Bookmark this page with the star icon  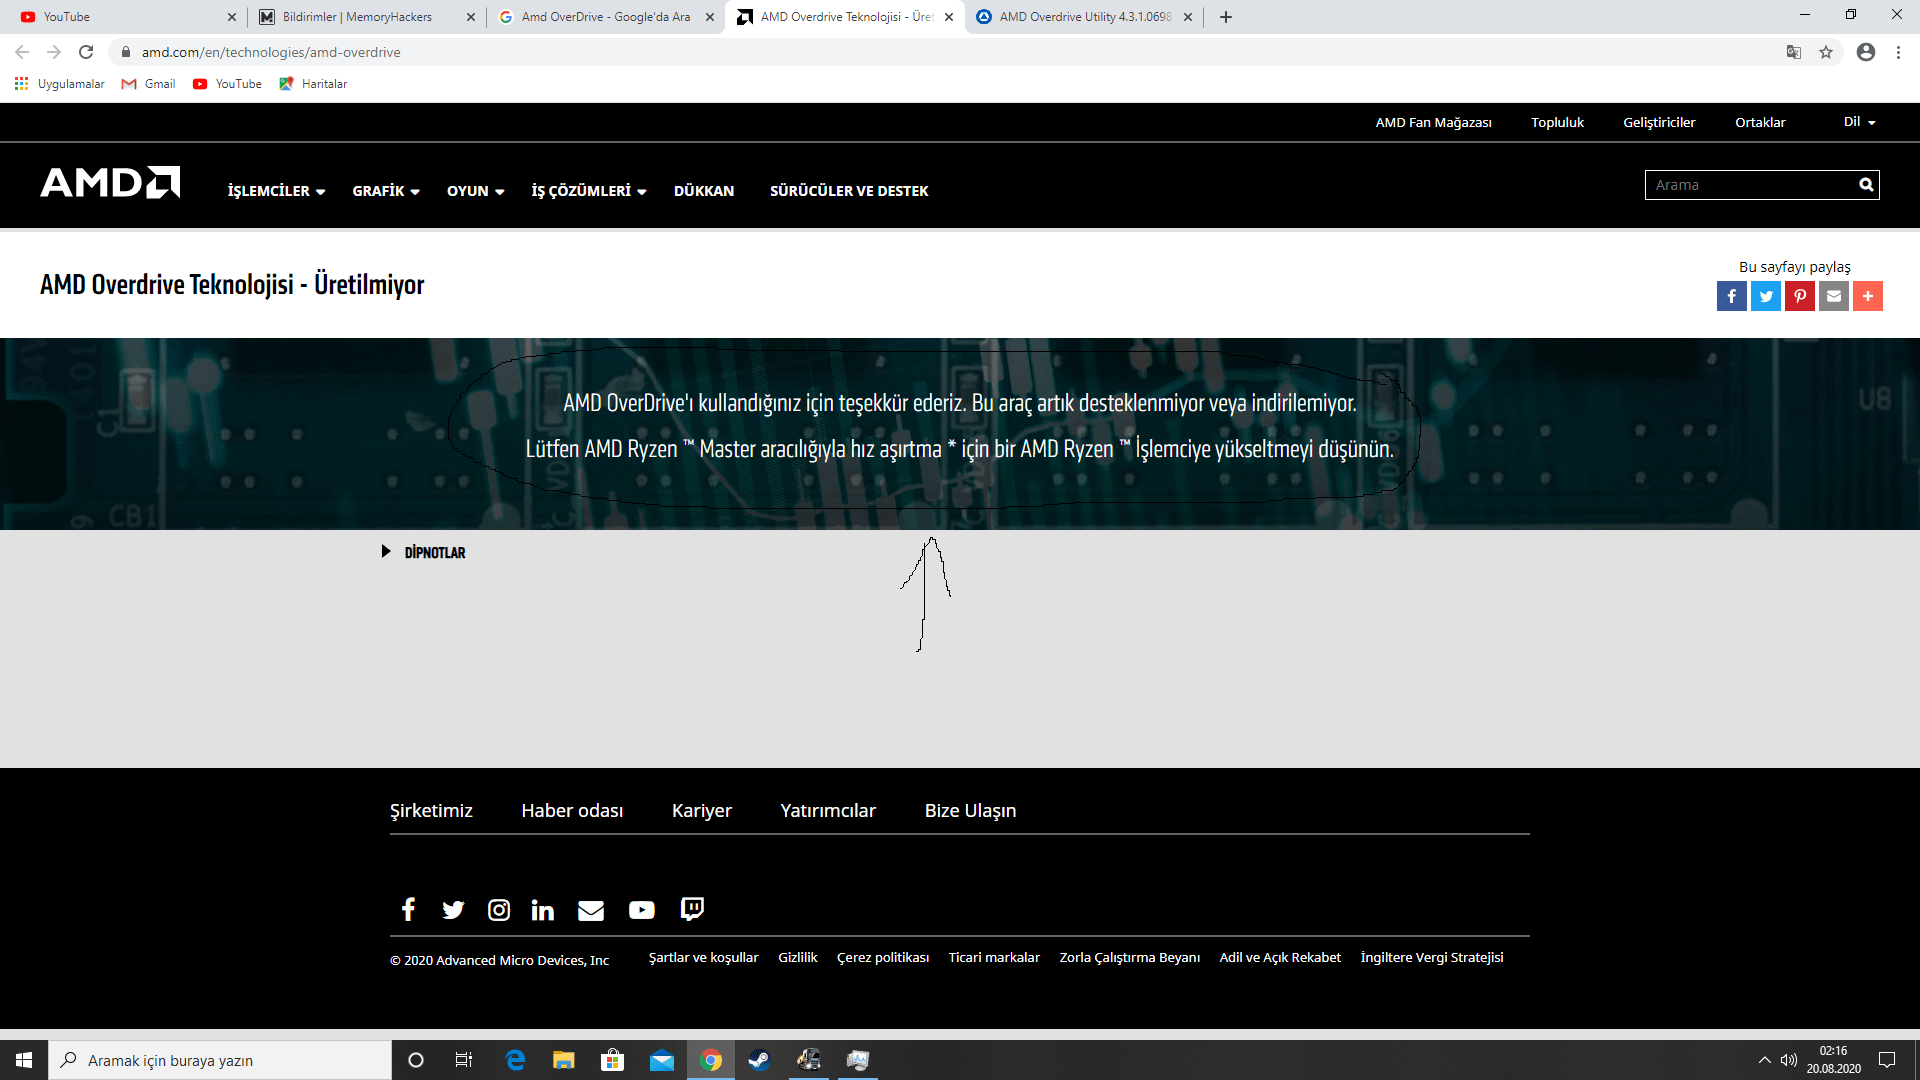(1826, 52)
